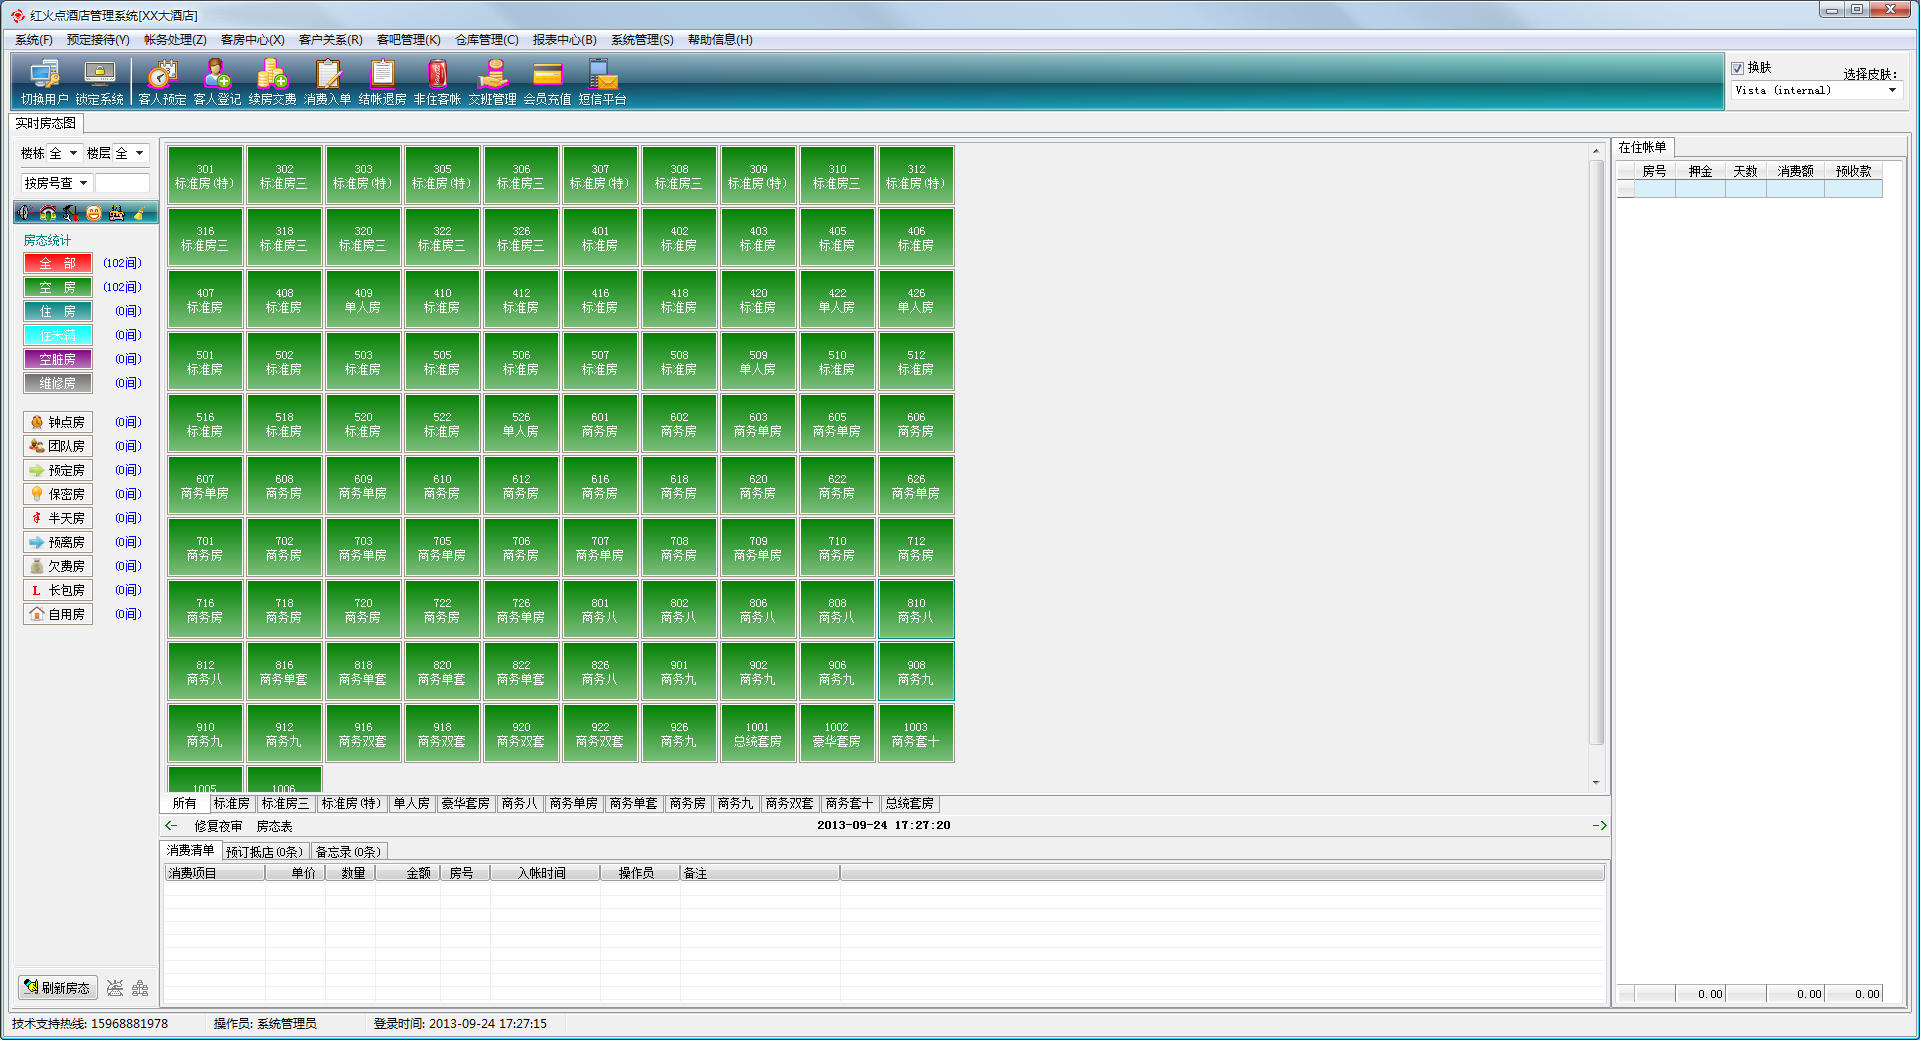The width and height of the screenshot is (1920, 1040).
Task: Click the speaker sound icon in the left panel strip
Action: 25,212
